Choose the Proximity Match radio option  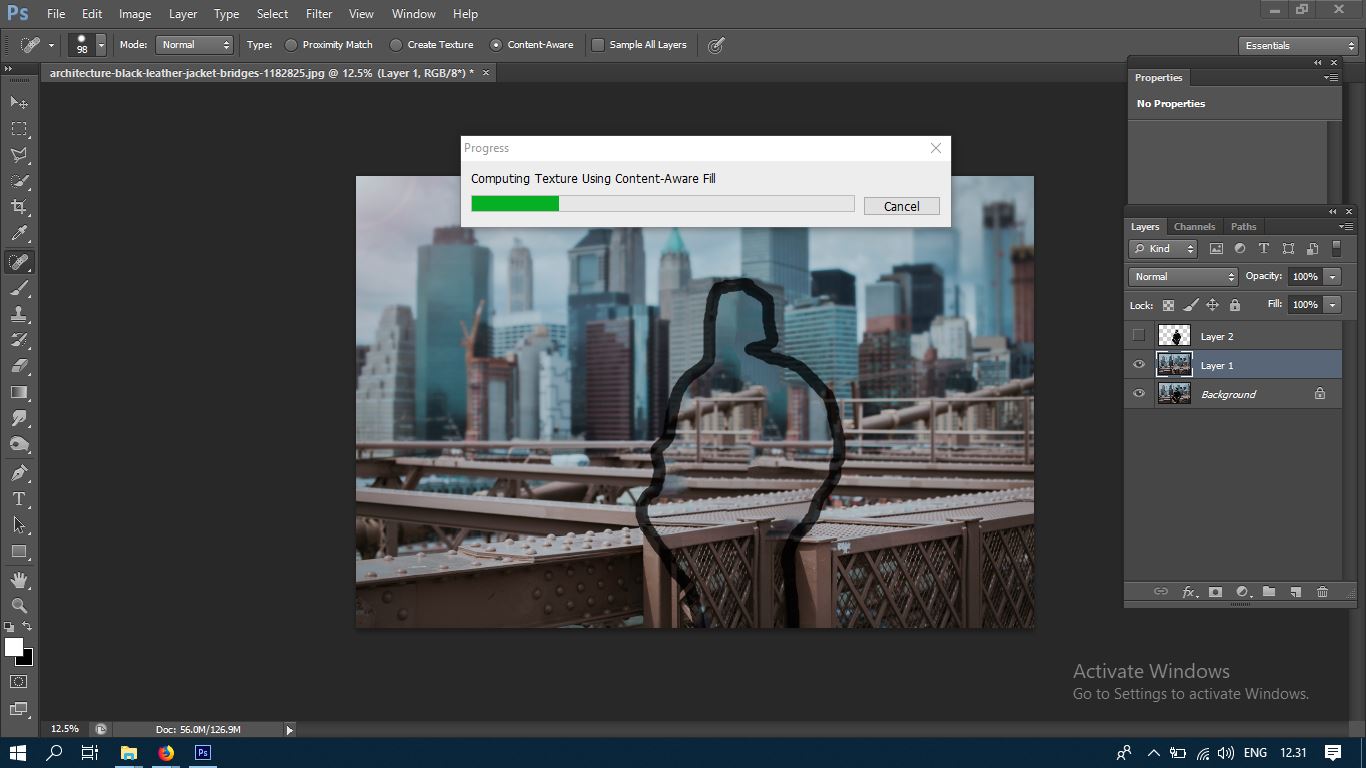coord(291,45)
